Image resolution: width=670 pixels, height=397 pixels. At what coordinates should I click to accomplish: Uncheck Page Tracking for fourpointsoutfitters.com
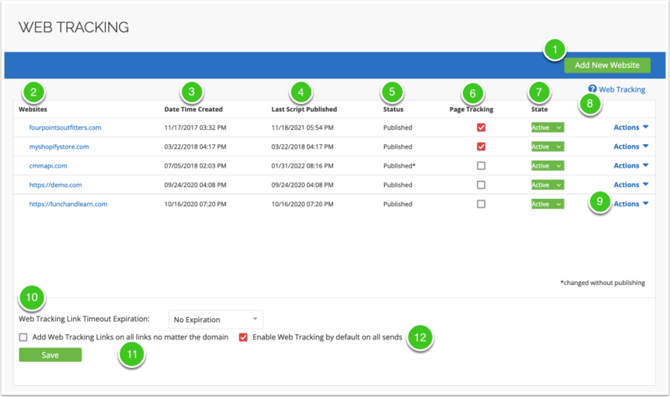(x=481, y=127)
